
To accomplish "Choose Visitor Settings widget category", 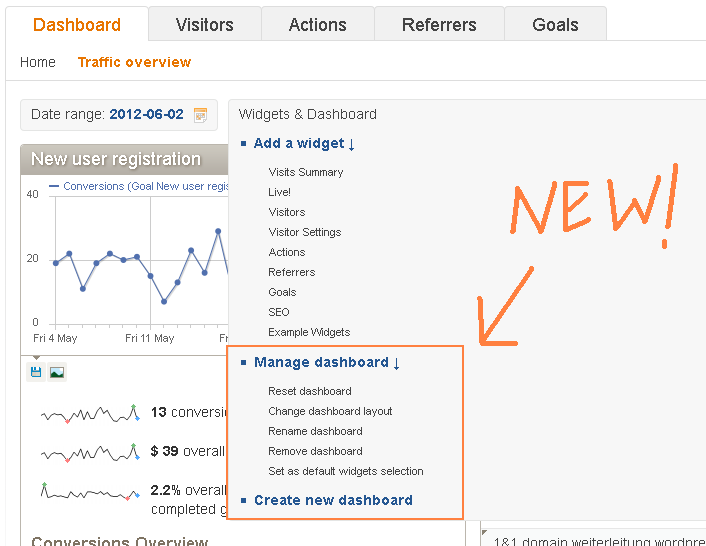I will point(305,232).
